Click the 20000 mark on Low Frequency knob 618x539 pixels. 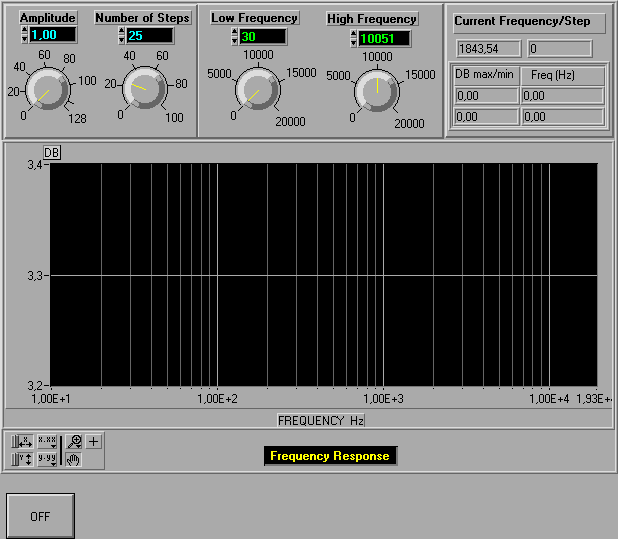coord(290,122)
